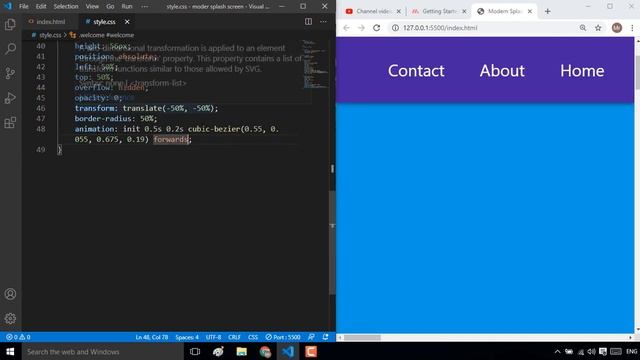
Task: Open the Windows Start menu
Action: [10, 351]
